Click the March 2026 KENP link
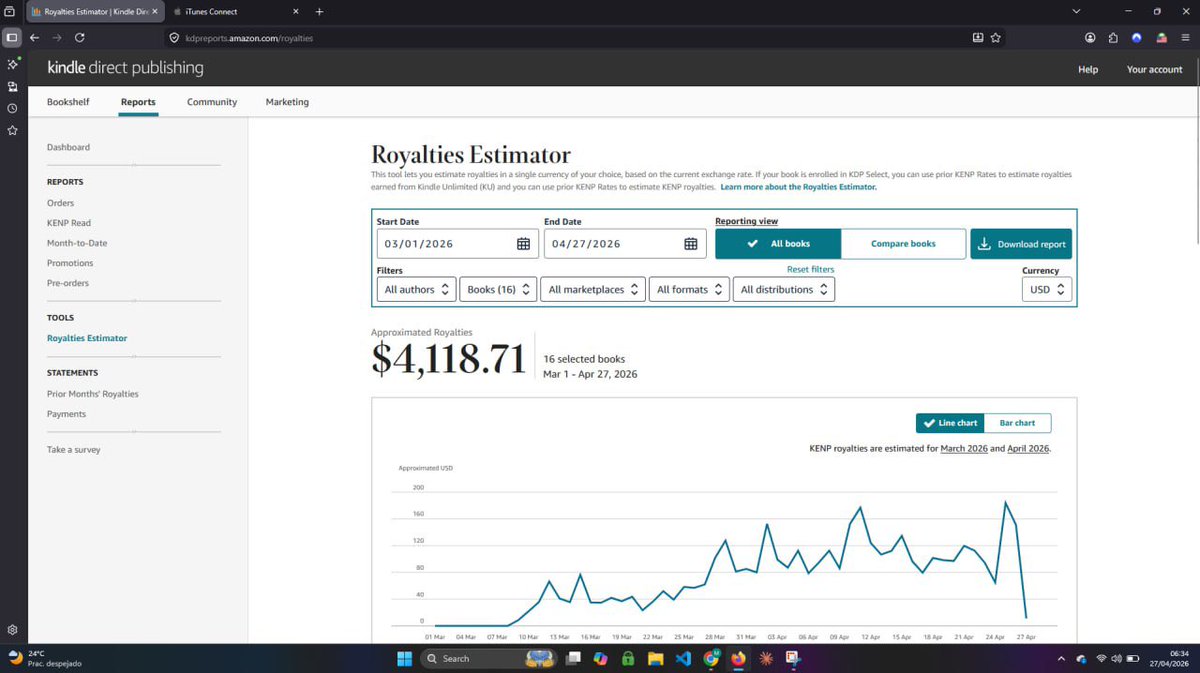The image size is (1200, 673). 965,449
